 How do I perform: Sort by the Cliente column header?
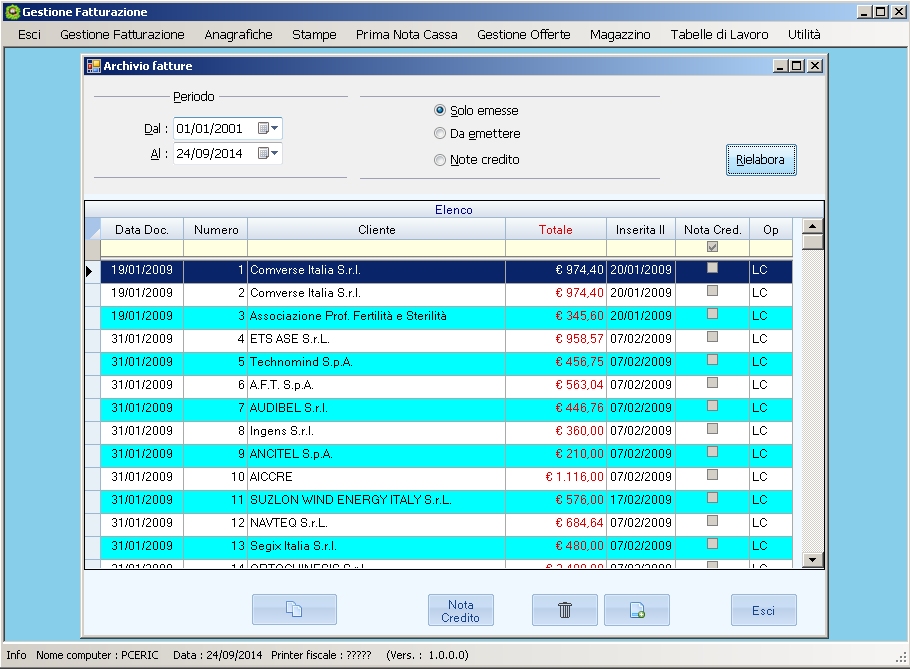(x=376, y=230)
